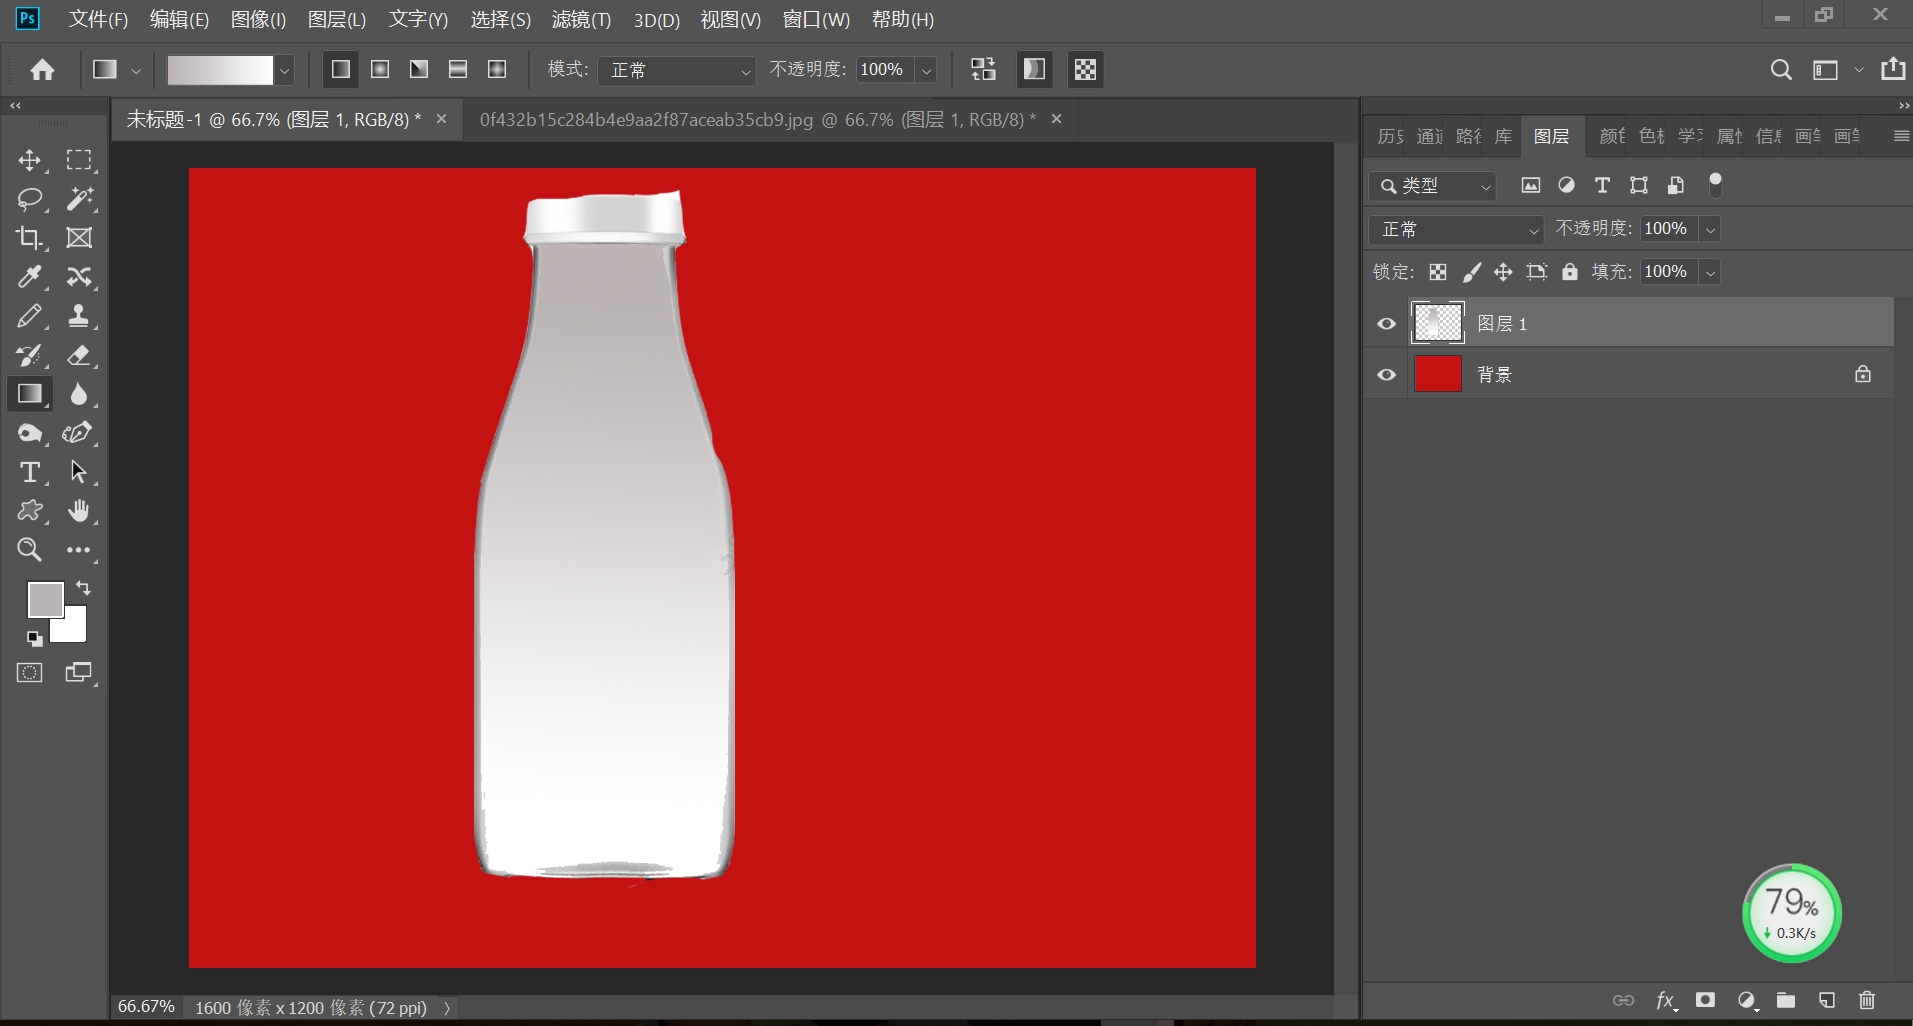The height and width of the screenshot is (1026, 1913).
Task: Expand layer fill 100% arrow
Action: tap(1711, 272)
